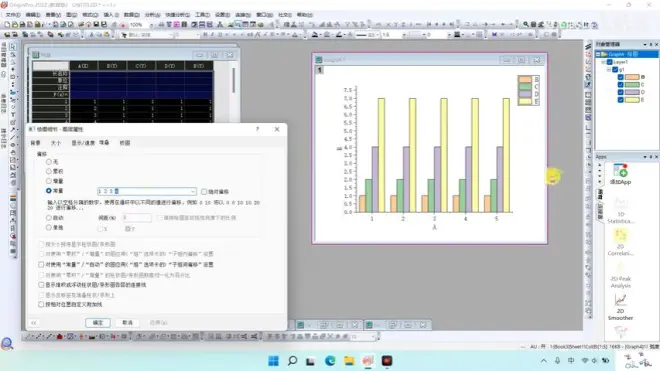Select the 无 offset radio button
Screen dimensions: 660x371
[x=49, y=162]
